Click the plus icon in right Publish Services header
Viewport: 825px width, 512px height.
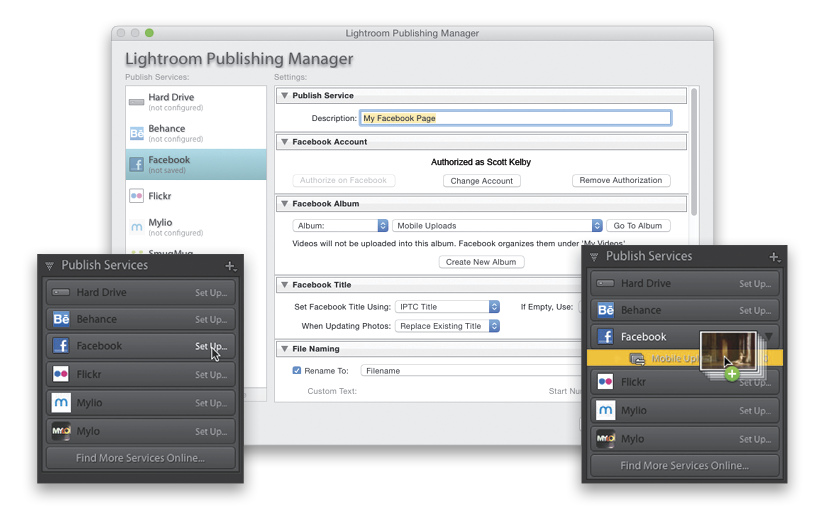(x=774, y=257)
